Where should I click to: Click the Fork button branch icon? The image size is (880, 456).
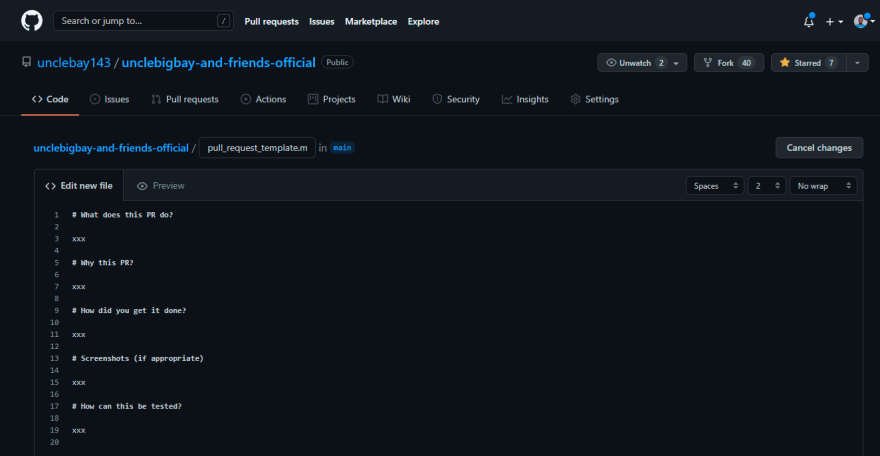coord(708,63)
